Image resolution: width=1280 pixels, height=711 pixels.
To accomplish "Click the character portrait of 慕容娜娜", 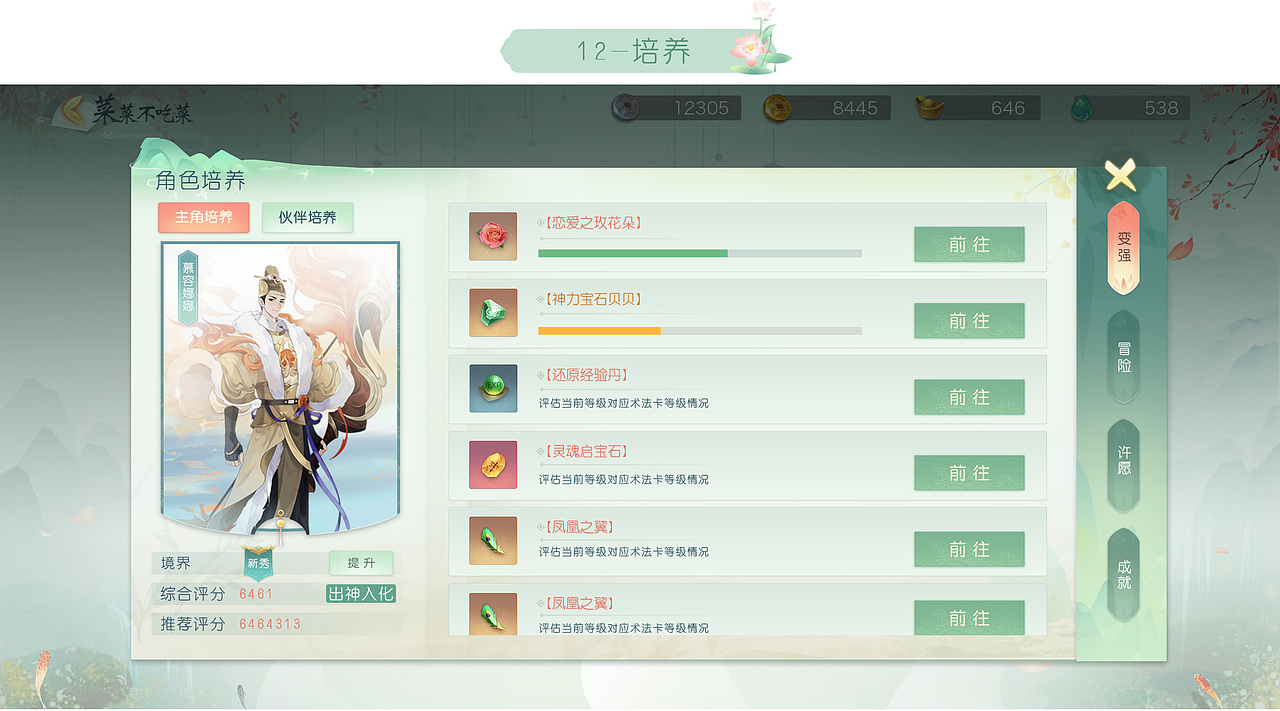I will click(x=280, y=388).
